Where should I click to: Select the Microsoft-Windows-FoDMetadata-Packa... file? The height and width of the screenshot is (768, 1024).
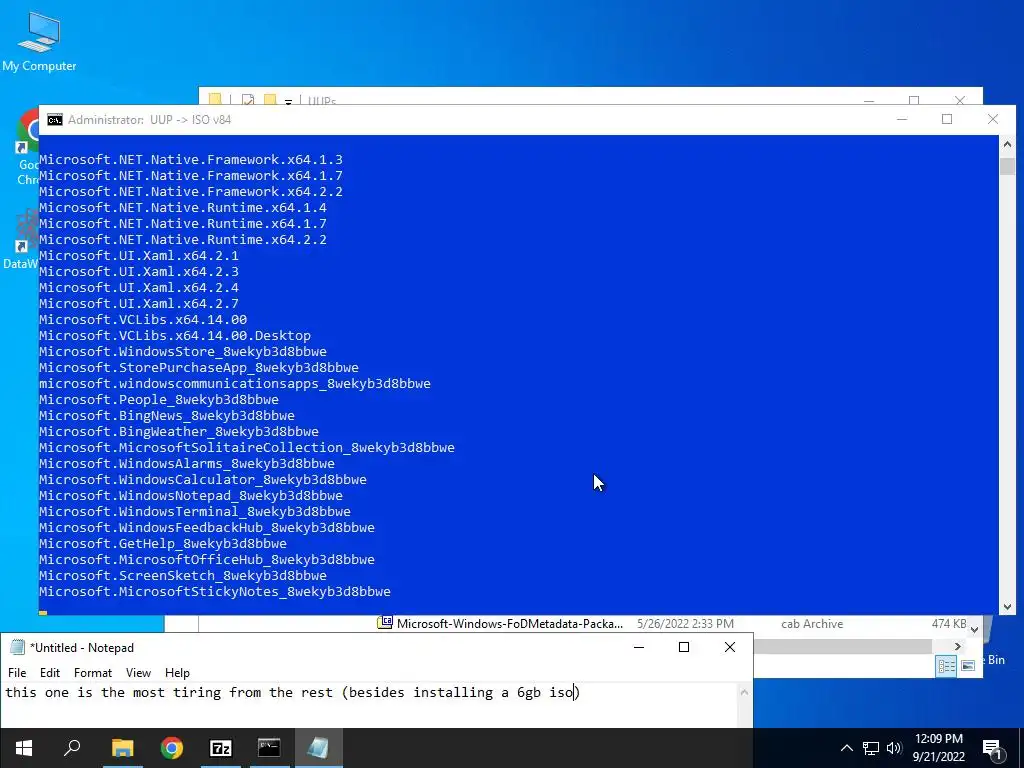click(509, 624)
